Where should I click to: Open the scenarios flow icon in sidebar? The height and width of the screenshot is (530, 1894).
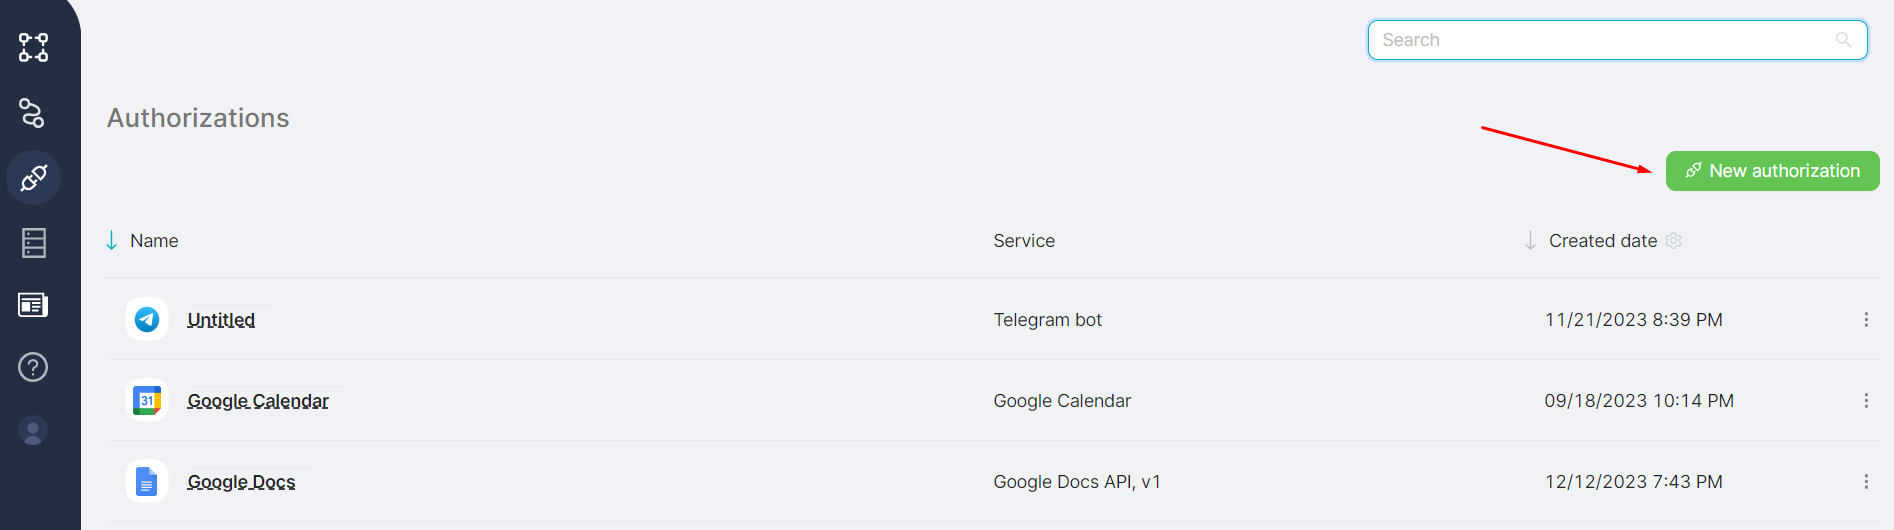click(x=33, y=47)
